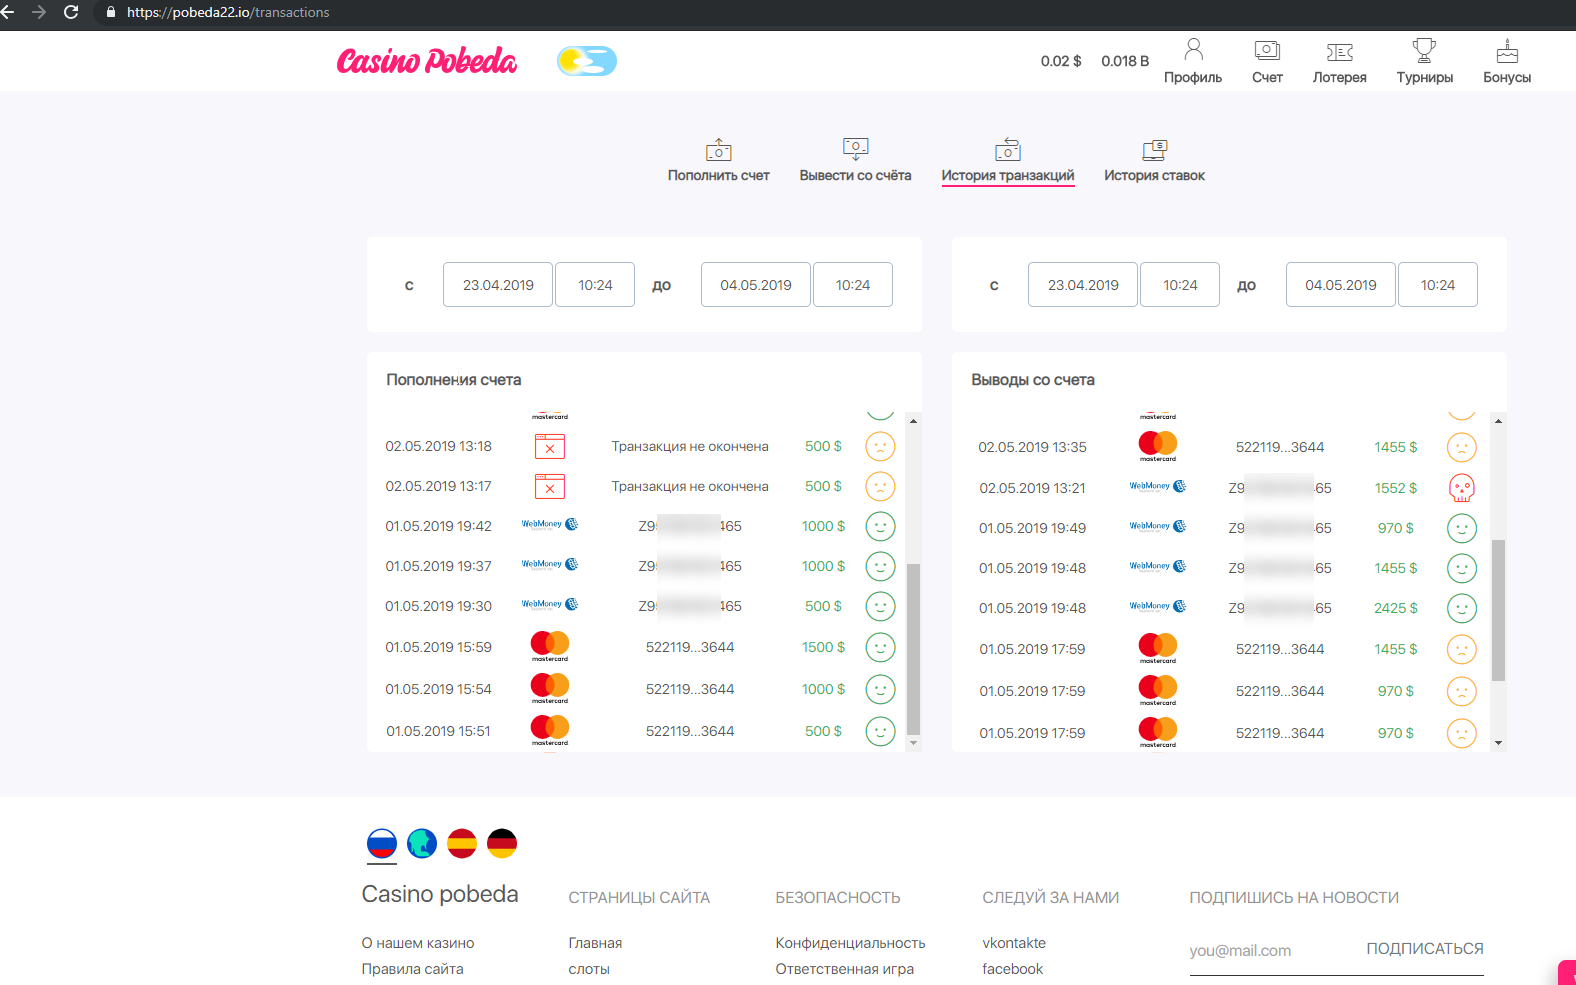
Task: Visit facebook link
Action: 1012,969
